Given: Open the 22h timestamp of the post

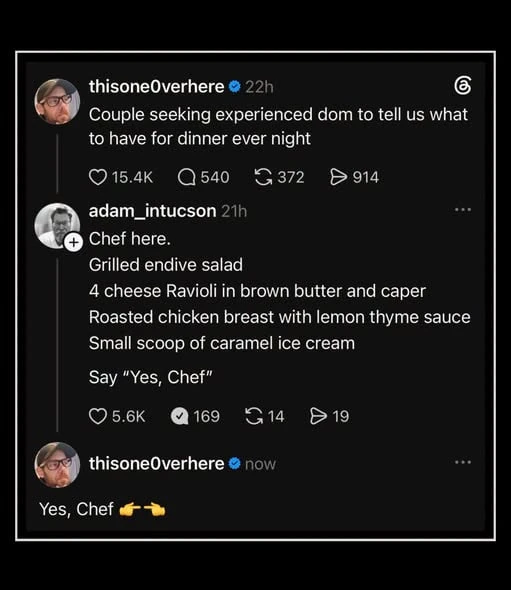Looking at the screenshot, I should pos(259,87).
